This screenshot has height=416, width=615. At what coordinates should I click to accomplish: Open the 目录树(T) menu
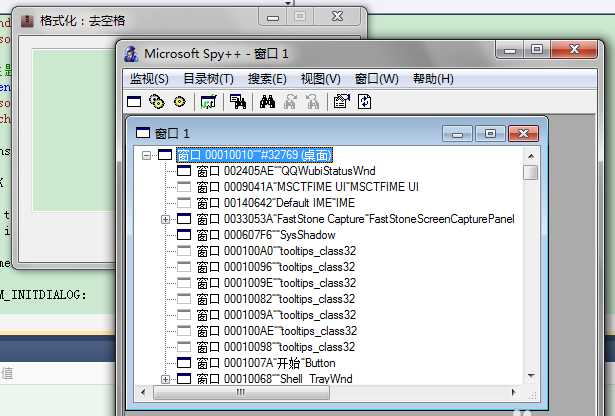click(208, 79)
